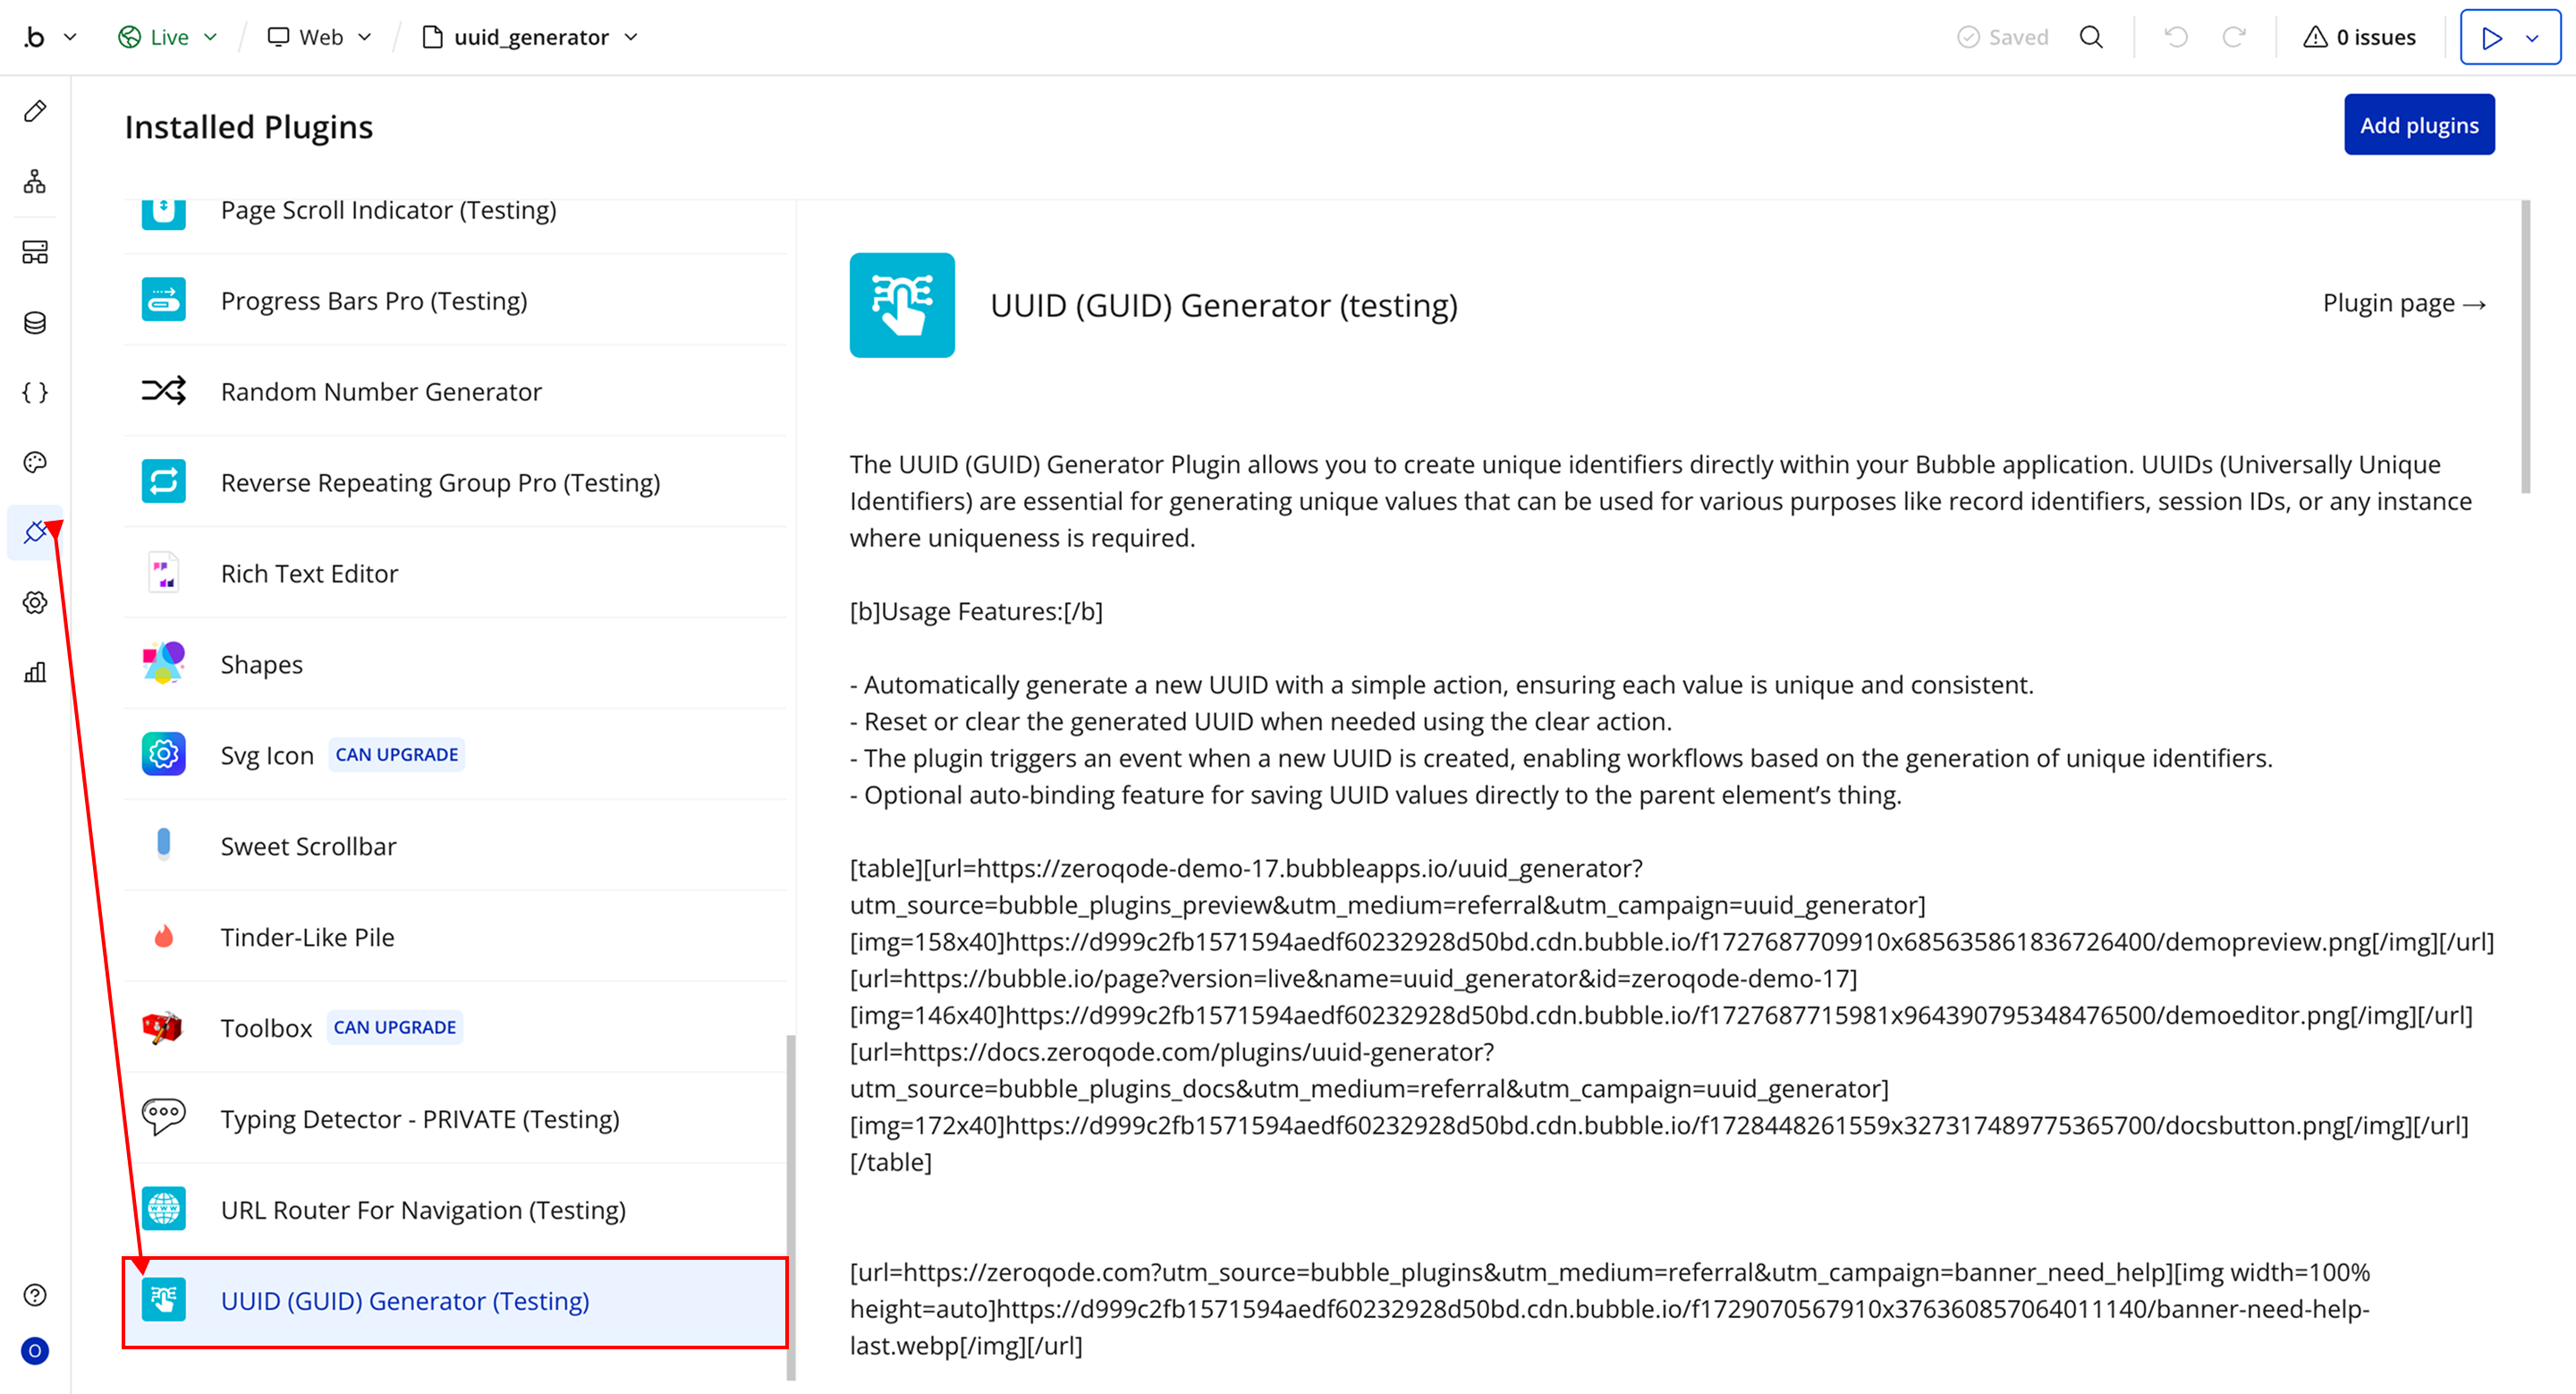The image size is (2576, 1394).
Task: Open the Workflow tab icon in sidebar
Action: (35, 181)
